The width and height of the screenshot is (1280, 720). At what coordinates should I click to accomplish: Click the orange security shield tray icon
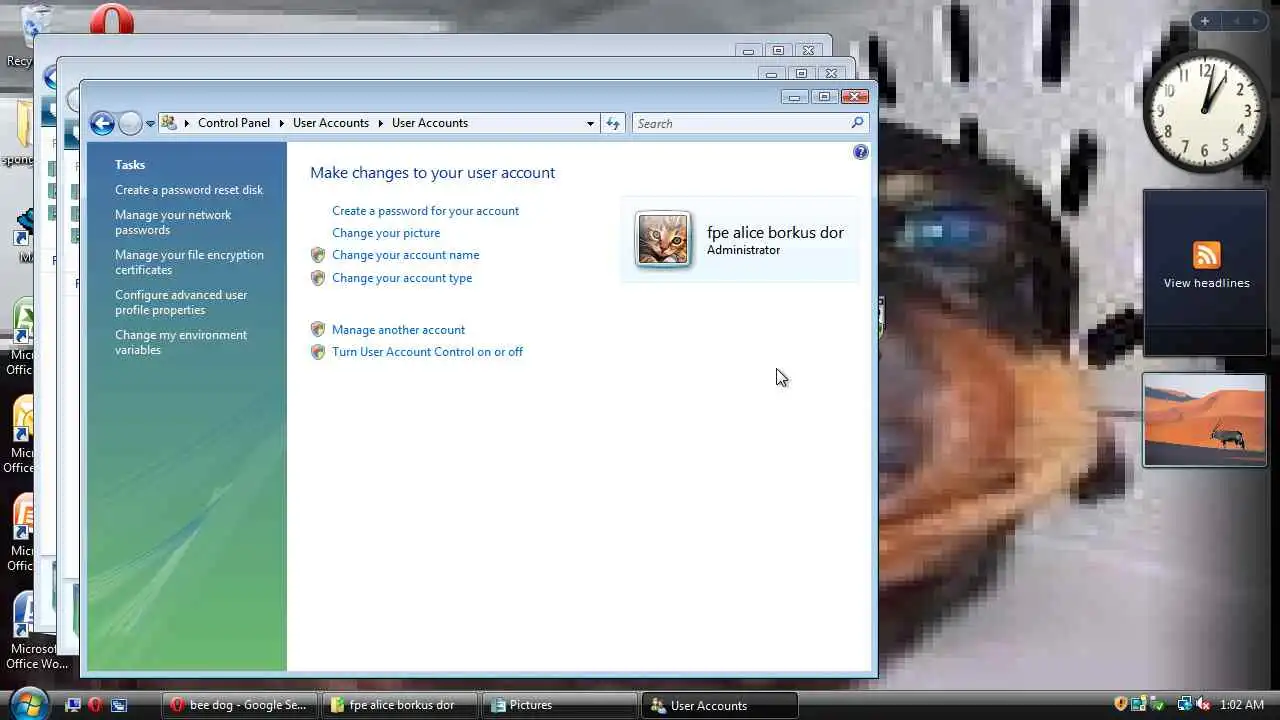point(1121,704)
